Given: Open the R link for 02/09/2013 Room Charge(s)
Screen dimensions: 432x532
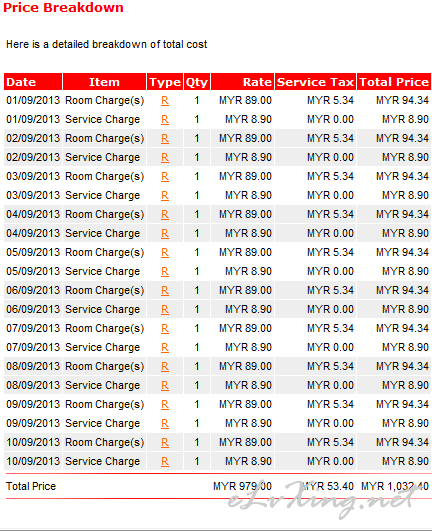Looking at the screenshot, I should tap(165, 139).
